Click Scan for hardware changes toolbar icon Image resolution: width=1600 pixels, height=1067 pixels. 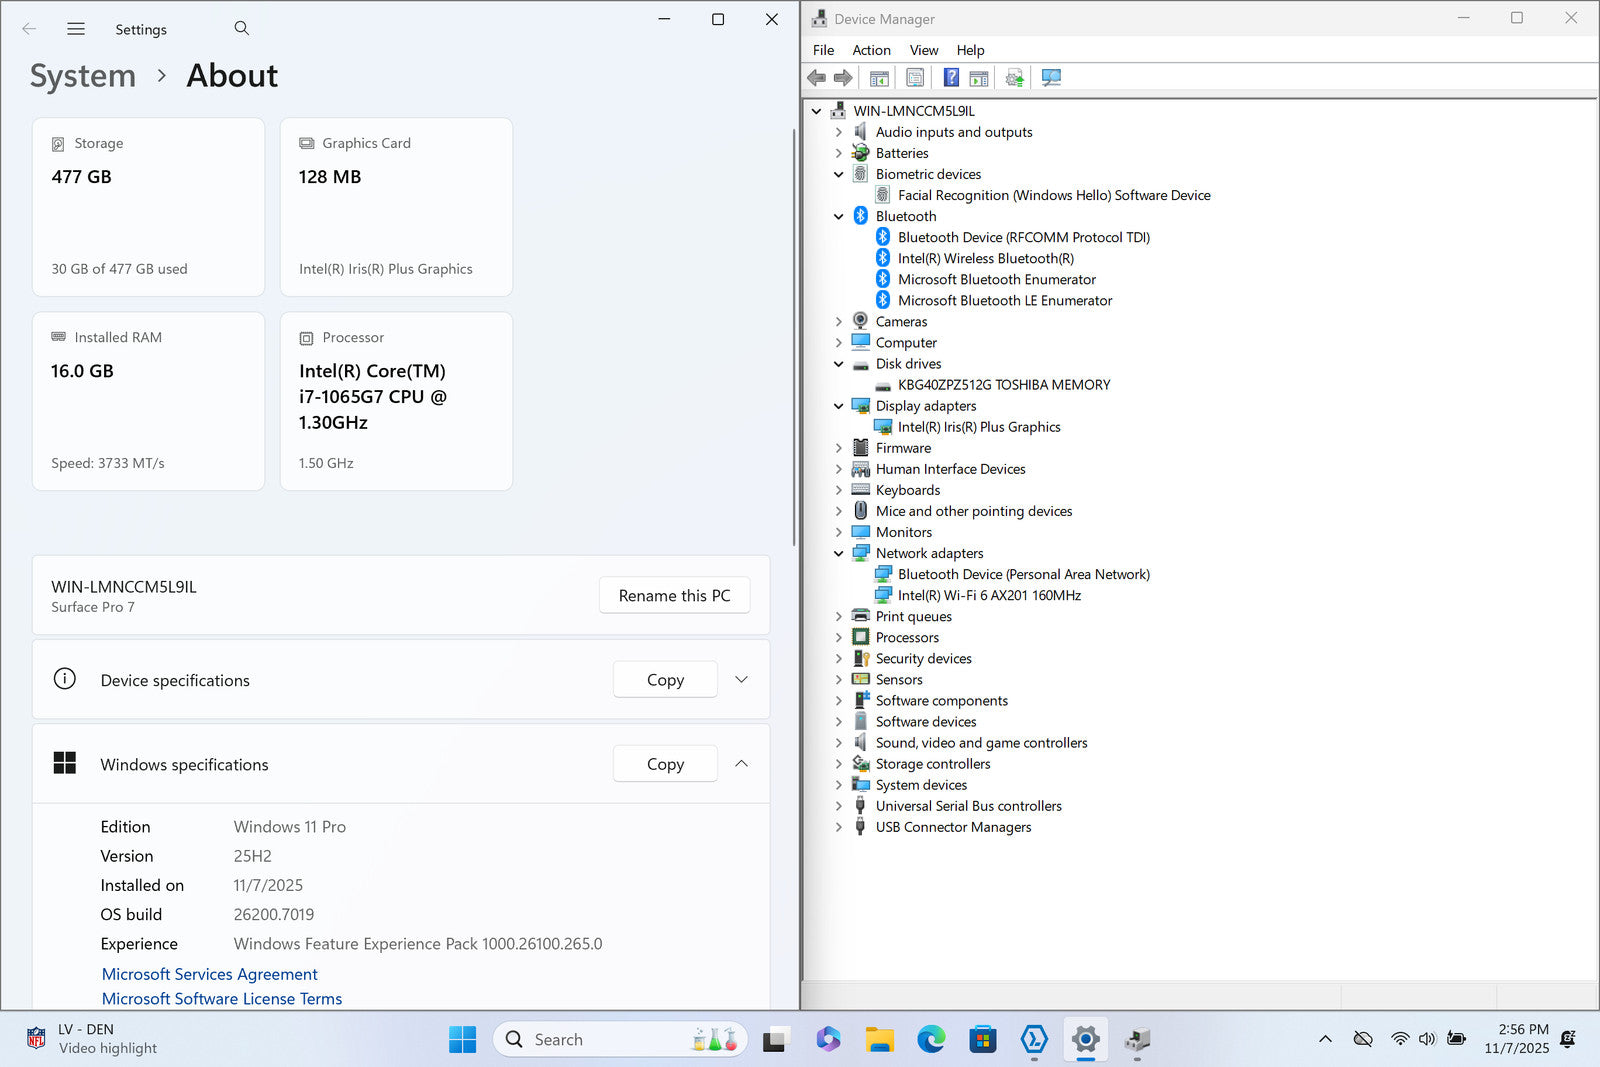coord(1051,78)
